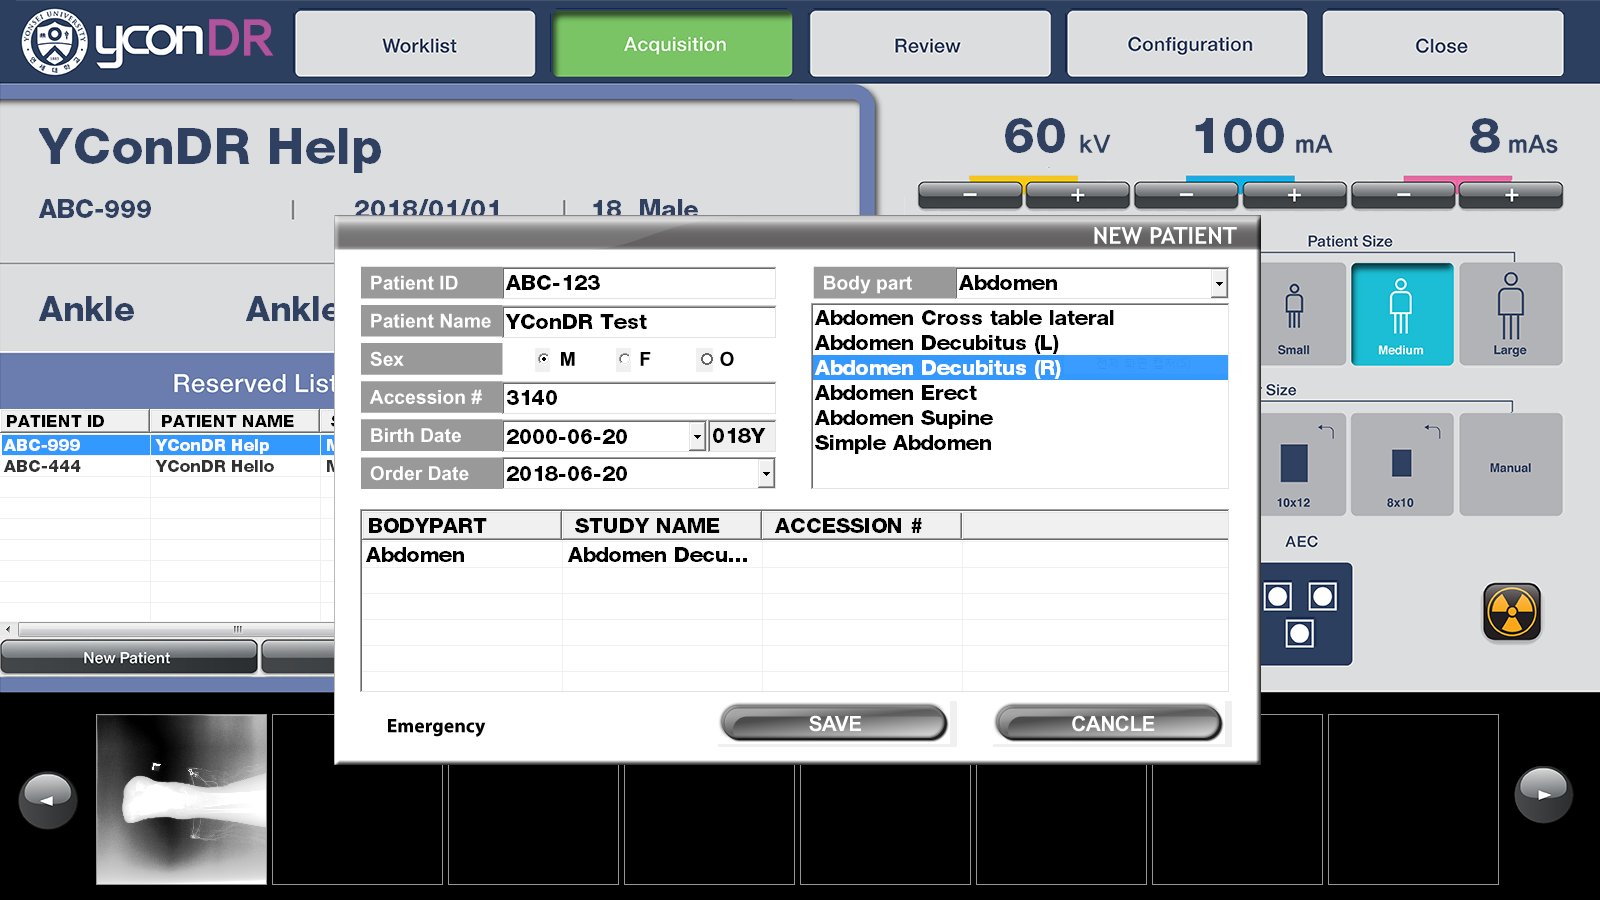Click the radiation exposure icon
The height and width of the screenshot is (900, 1600).
coord(1511,612)
